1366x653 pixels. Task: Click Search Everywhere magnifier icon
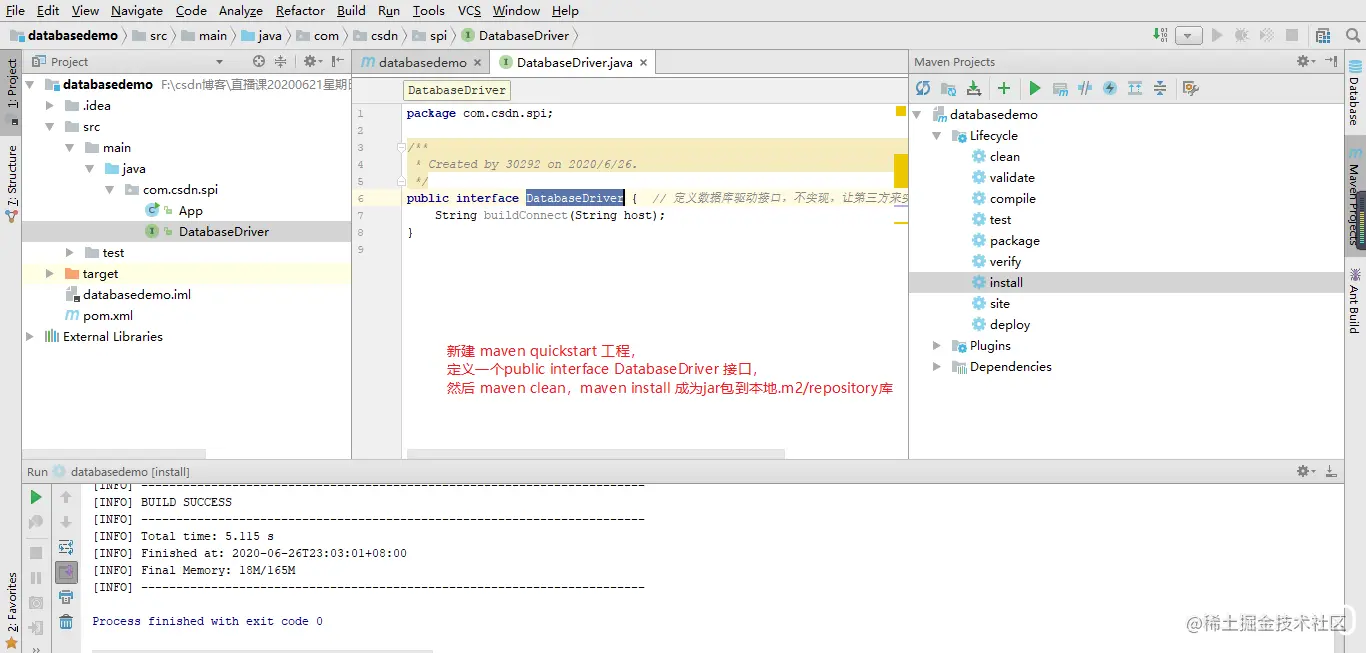(1351, 35)
